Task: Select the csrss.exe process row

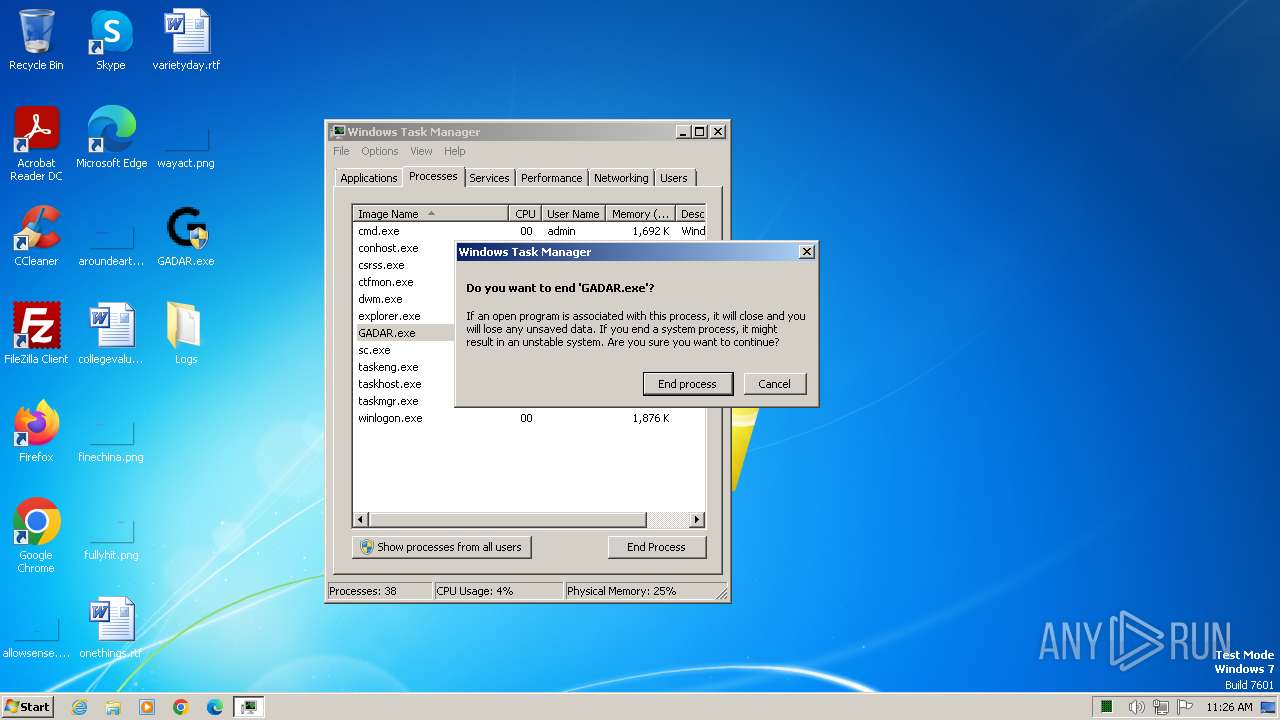Action: click(x=404, y=265)
